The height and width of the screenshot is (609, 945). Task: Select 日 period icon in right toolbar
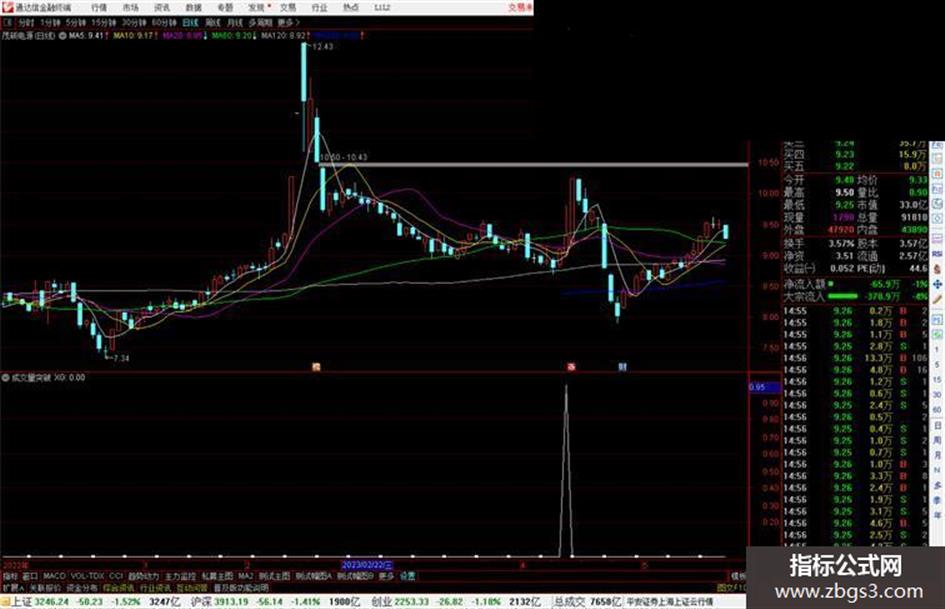(937, 425)
